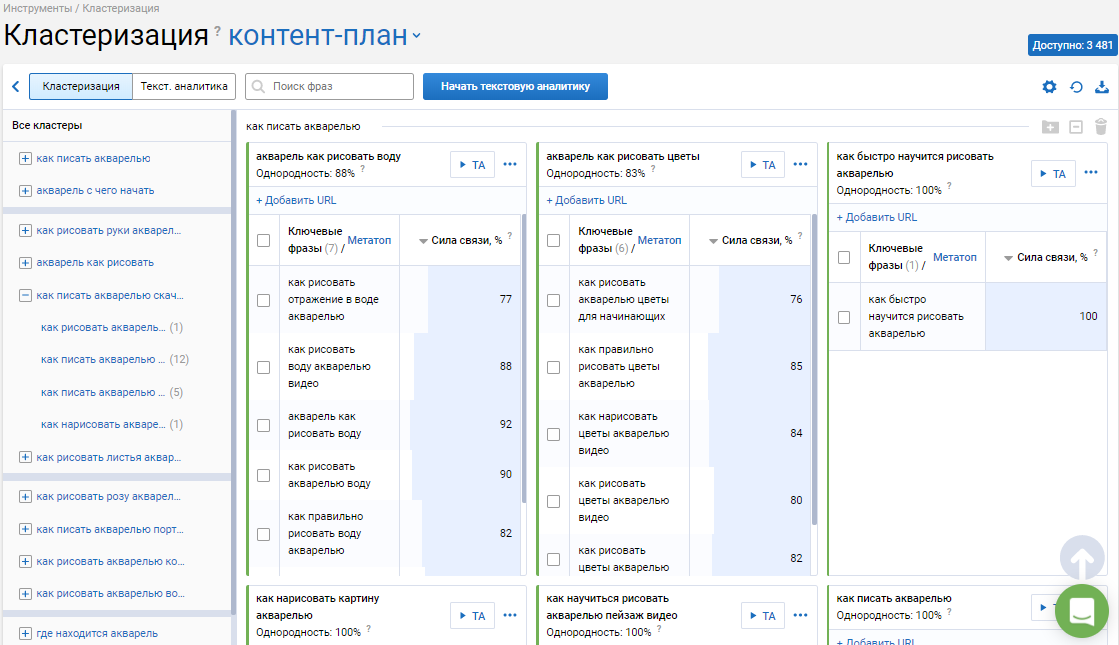Viewport: 1119px width, 645px height.
Task: Click 'Добавить URL' under 'акварель как рисовать цветы'
Action: pyautogui.click(x=587, y=200)
